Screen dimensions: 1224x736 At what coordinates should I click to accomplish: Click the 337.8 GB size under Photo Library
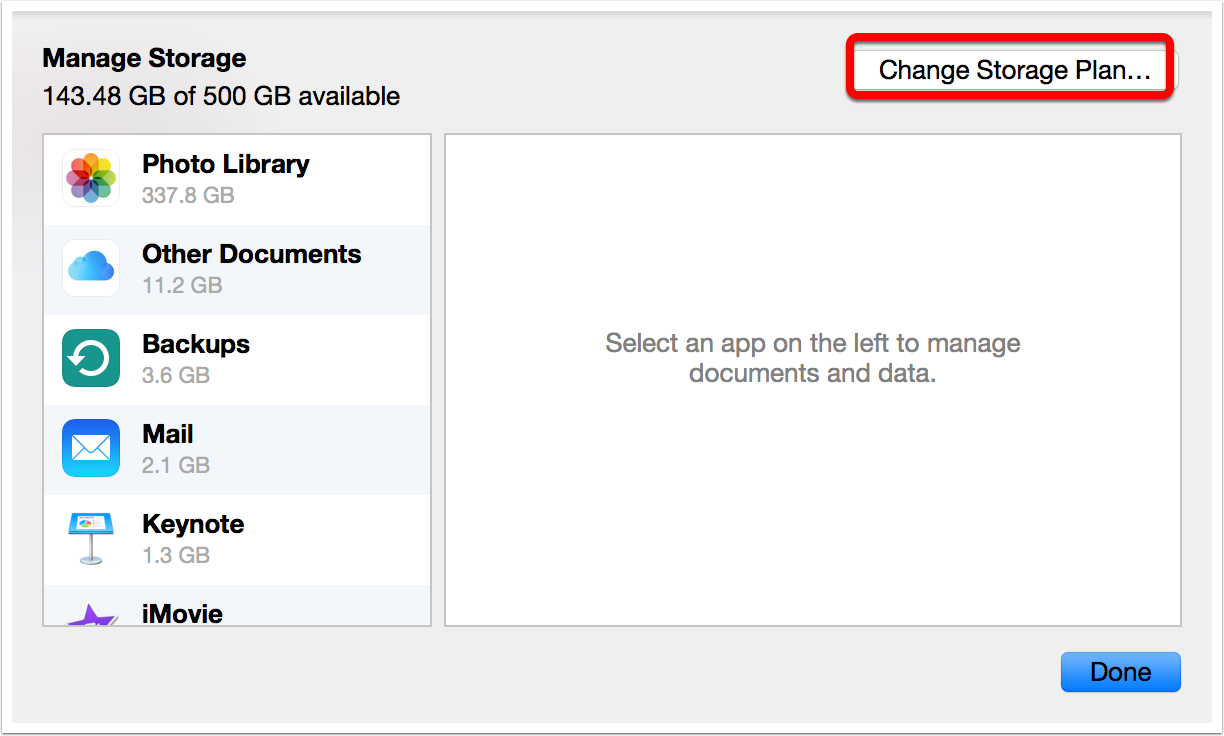tap(188, 195)
